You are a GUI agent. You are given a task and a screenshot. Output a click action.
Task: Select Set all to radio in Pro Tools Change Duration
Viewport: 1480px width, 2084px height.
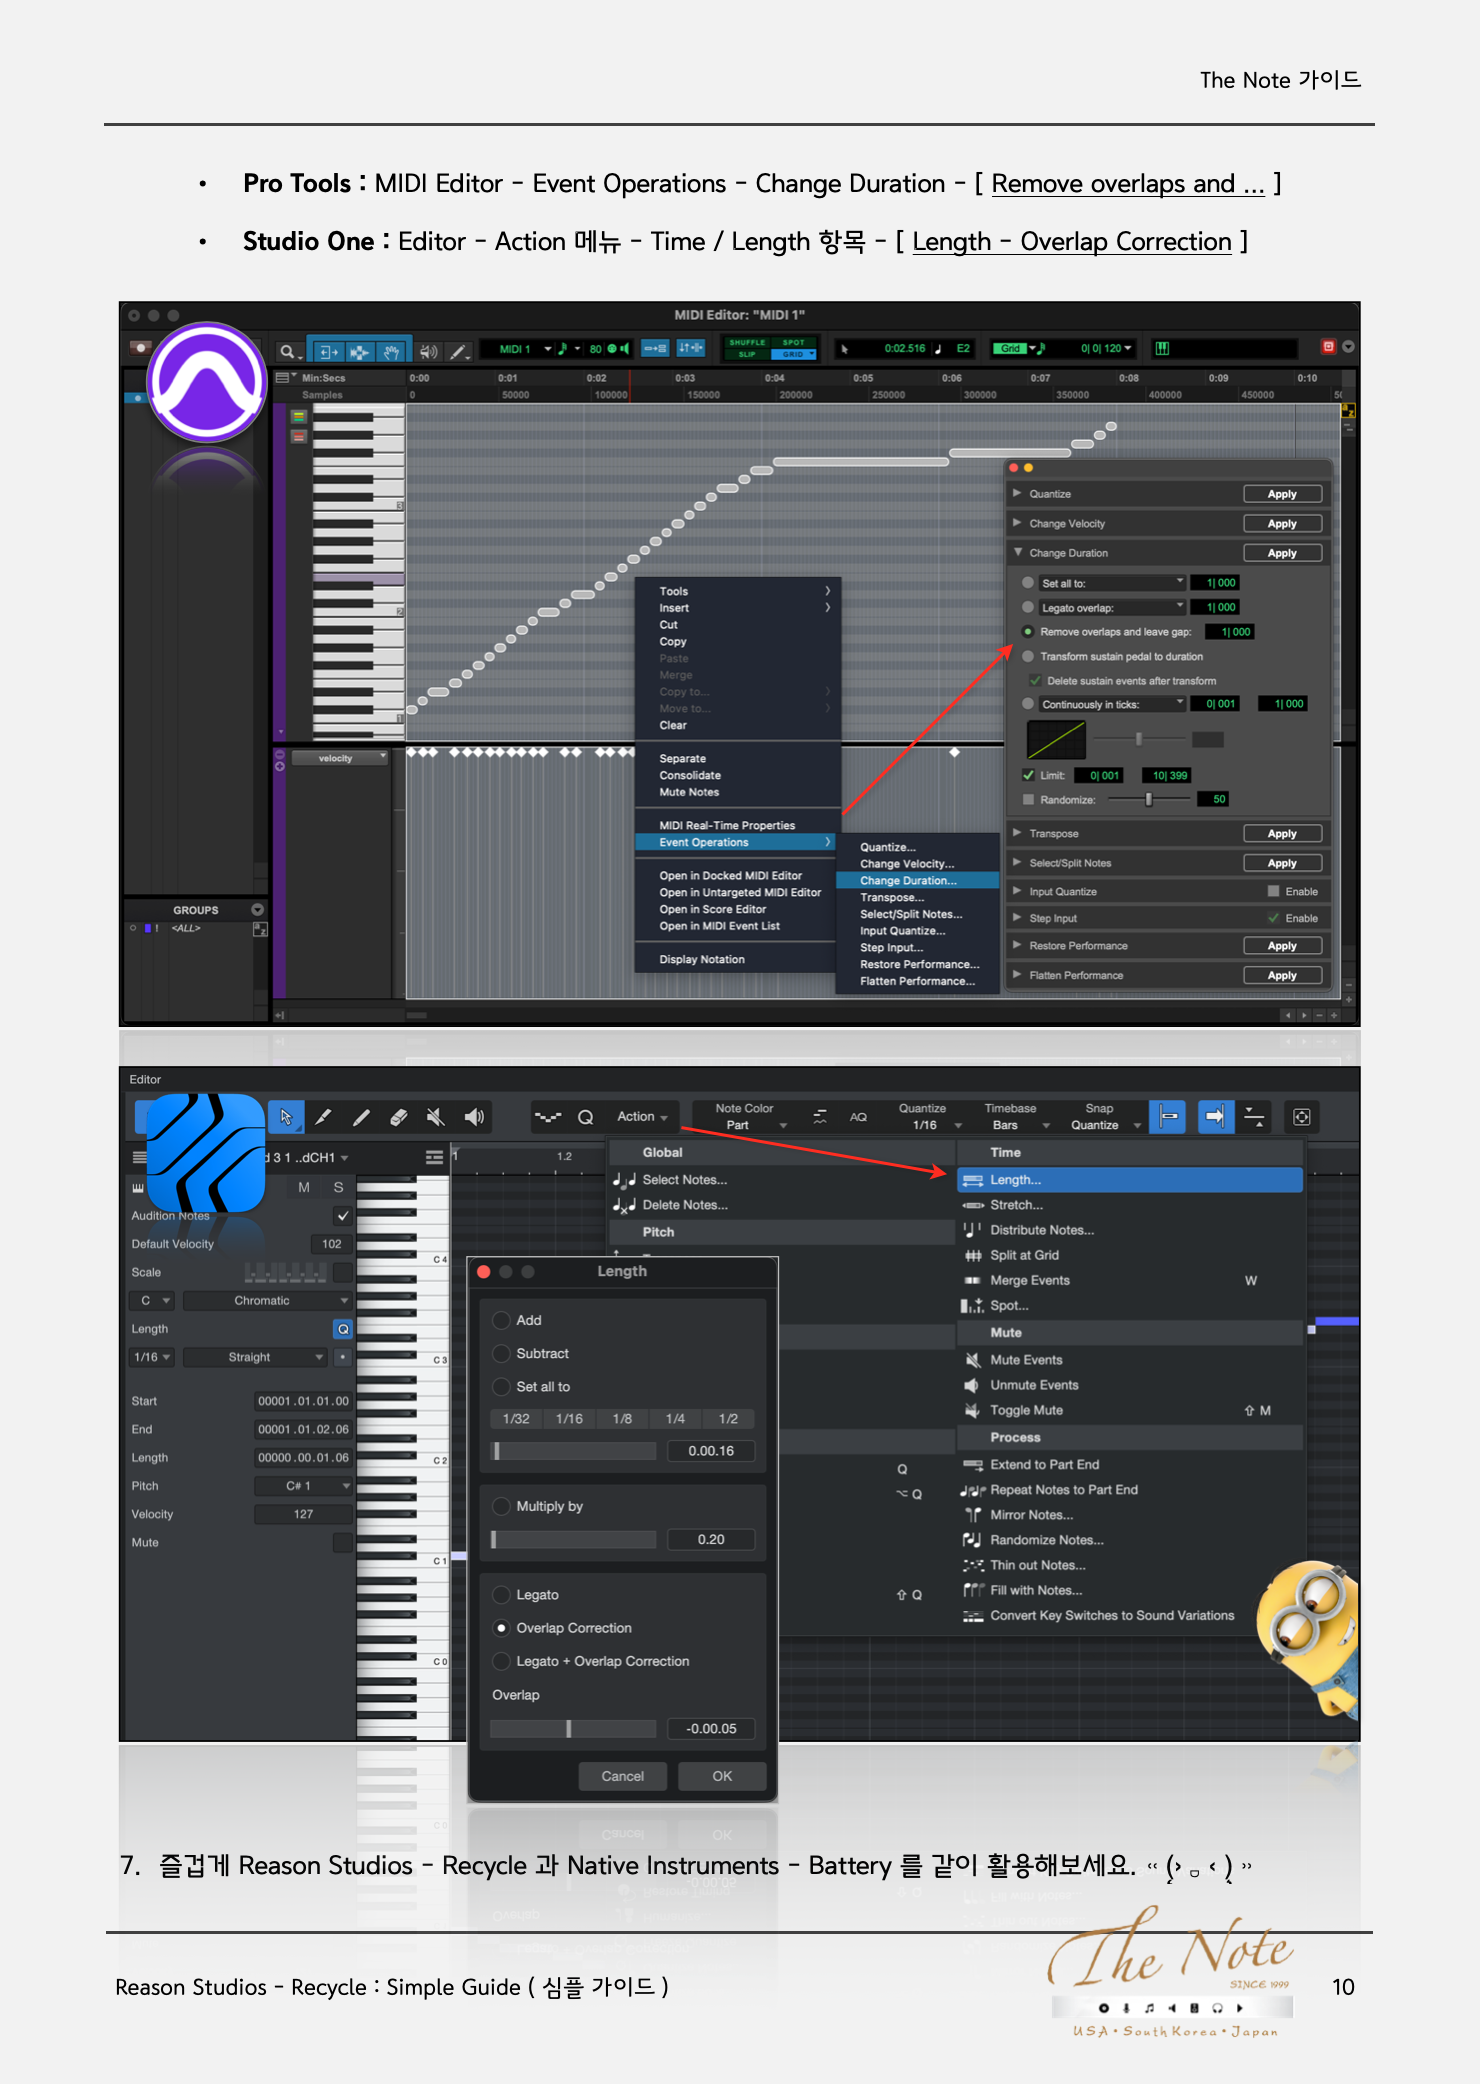tap(1028, 583)
